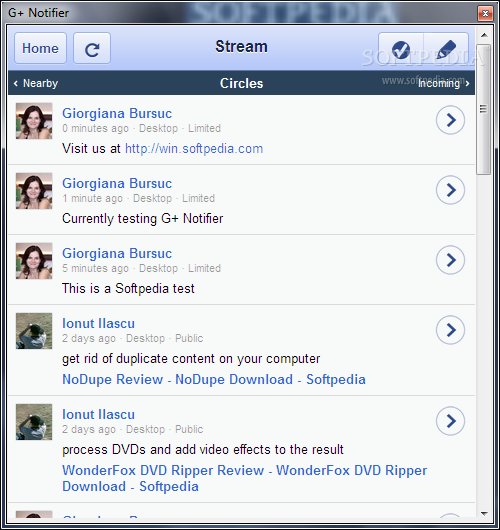The image size is (500, 530).
Task: Click the 'Currently testing G+ Notifier' text
Action: (x=143, y=219)
